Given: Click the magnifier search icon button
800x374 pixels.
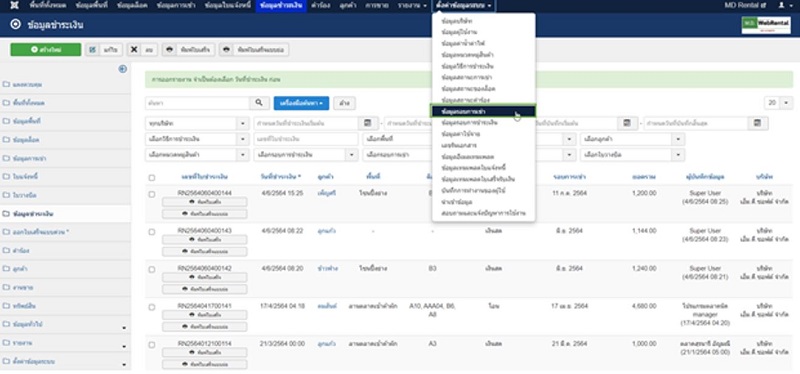Looking at the screenshot, I should click(x=259, y=103).
